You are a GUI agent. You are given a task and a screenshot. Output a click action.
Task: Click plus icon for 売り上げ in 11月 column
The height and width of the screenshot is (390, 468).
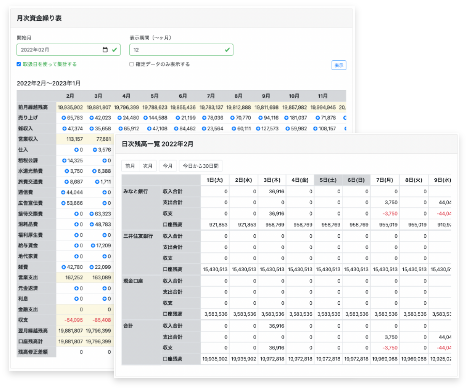pos(318,118)
